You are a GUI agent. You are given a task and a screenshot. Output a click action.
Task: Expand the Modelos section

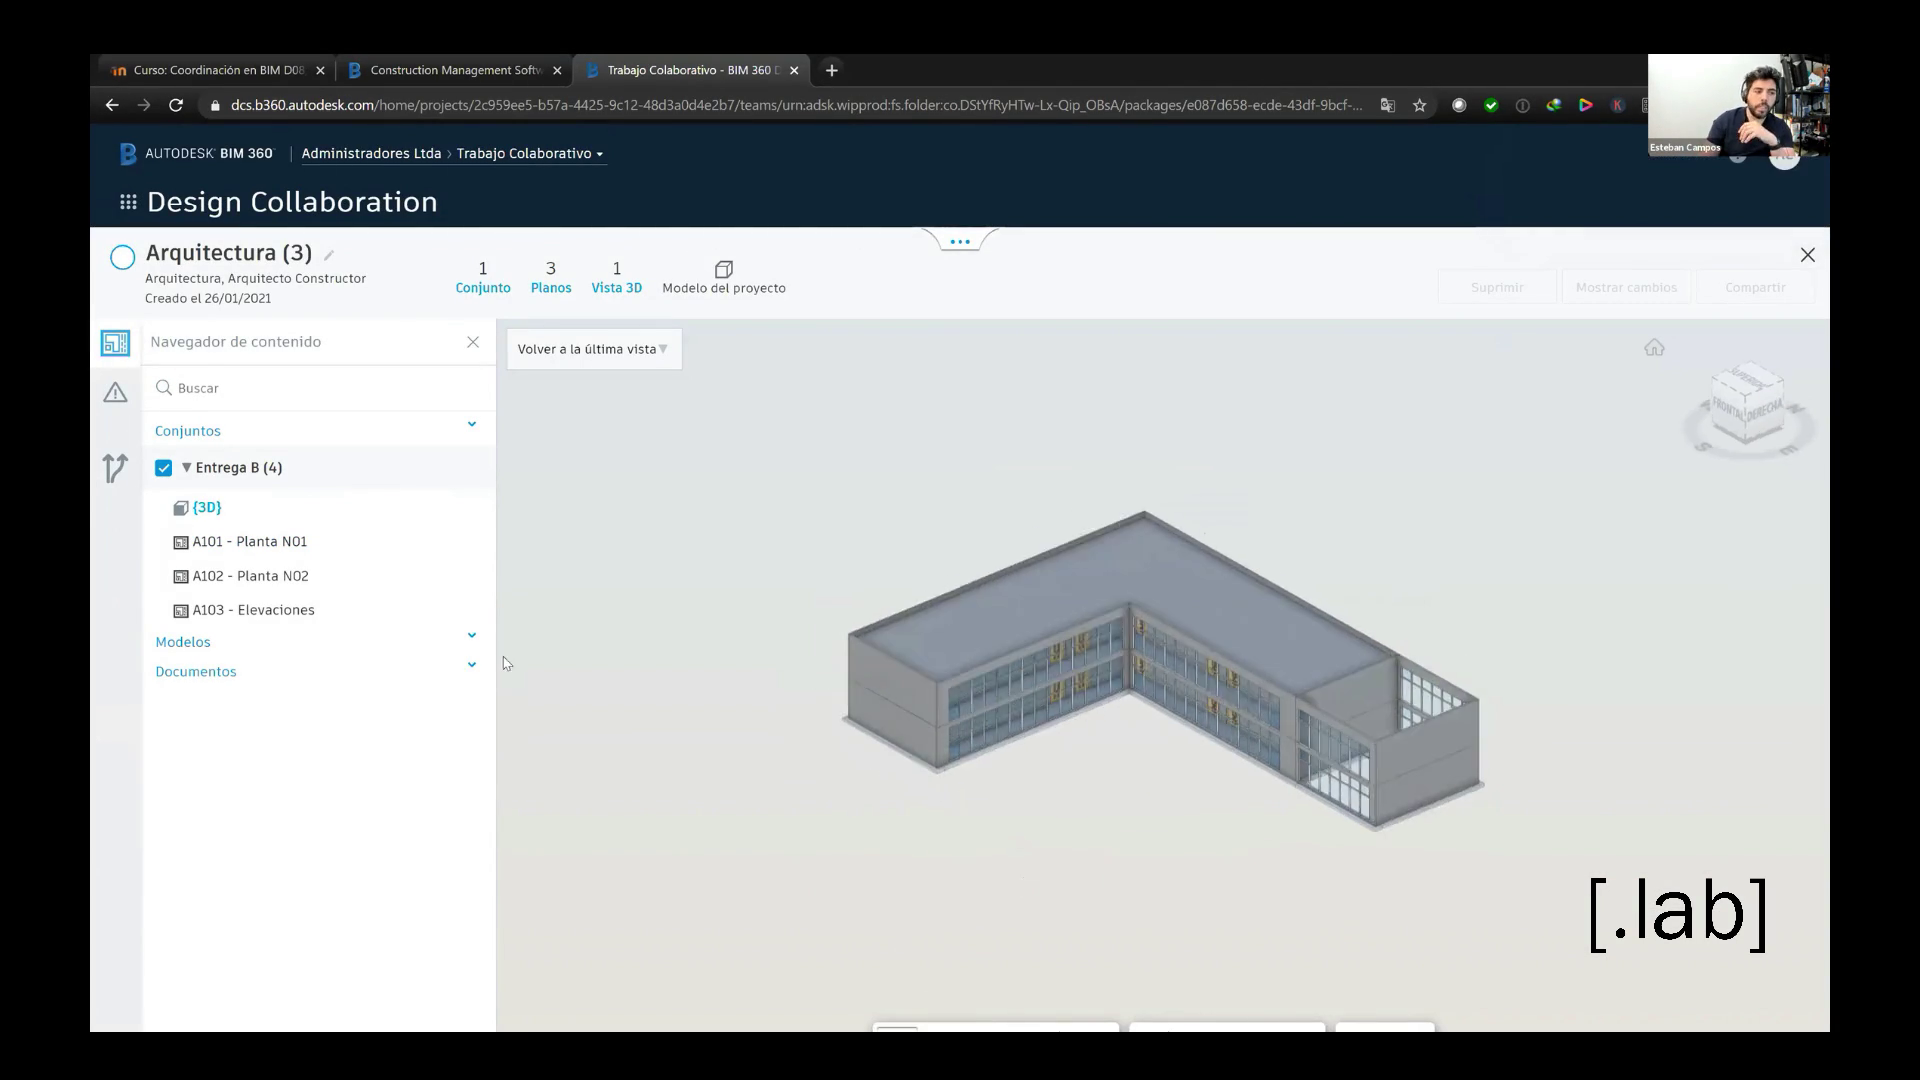tap(472, 635)
